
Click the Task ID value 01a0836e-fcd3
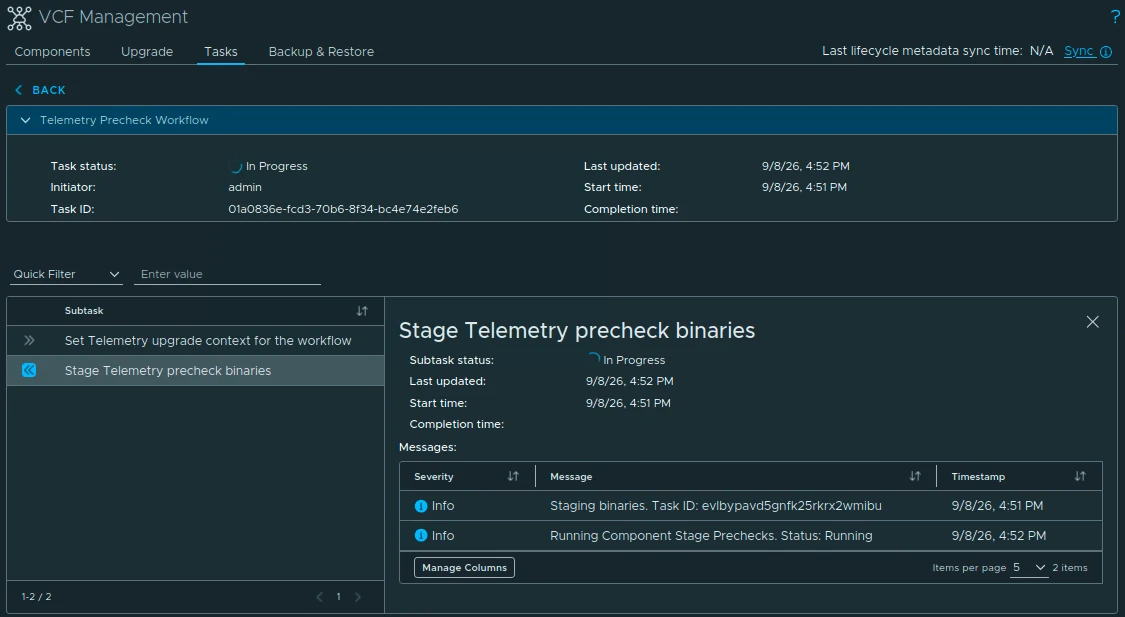click(x=343, y=209)
